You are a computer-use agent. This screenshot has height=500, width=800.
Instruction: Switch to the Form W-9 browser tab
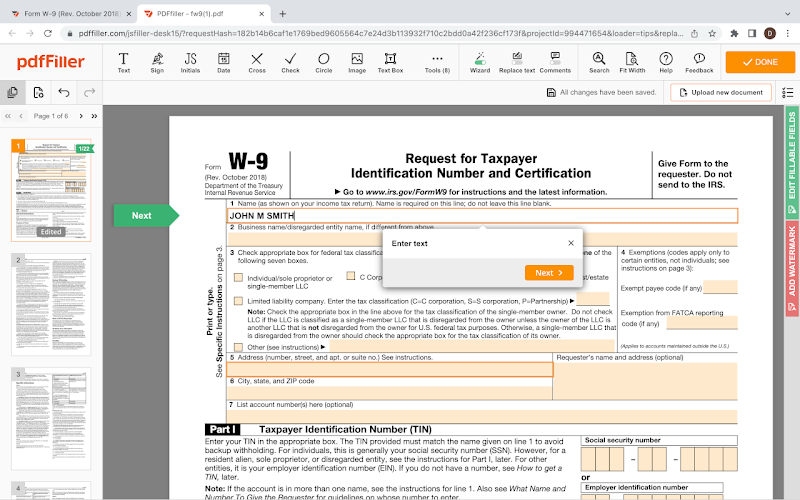[71, 14]
